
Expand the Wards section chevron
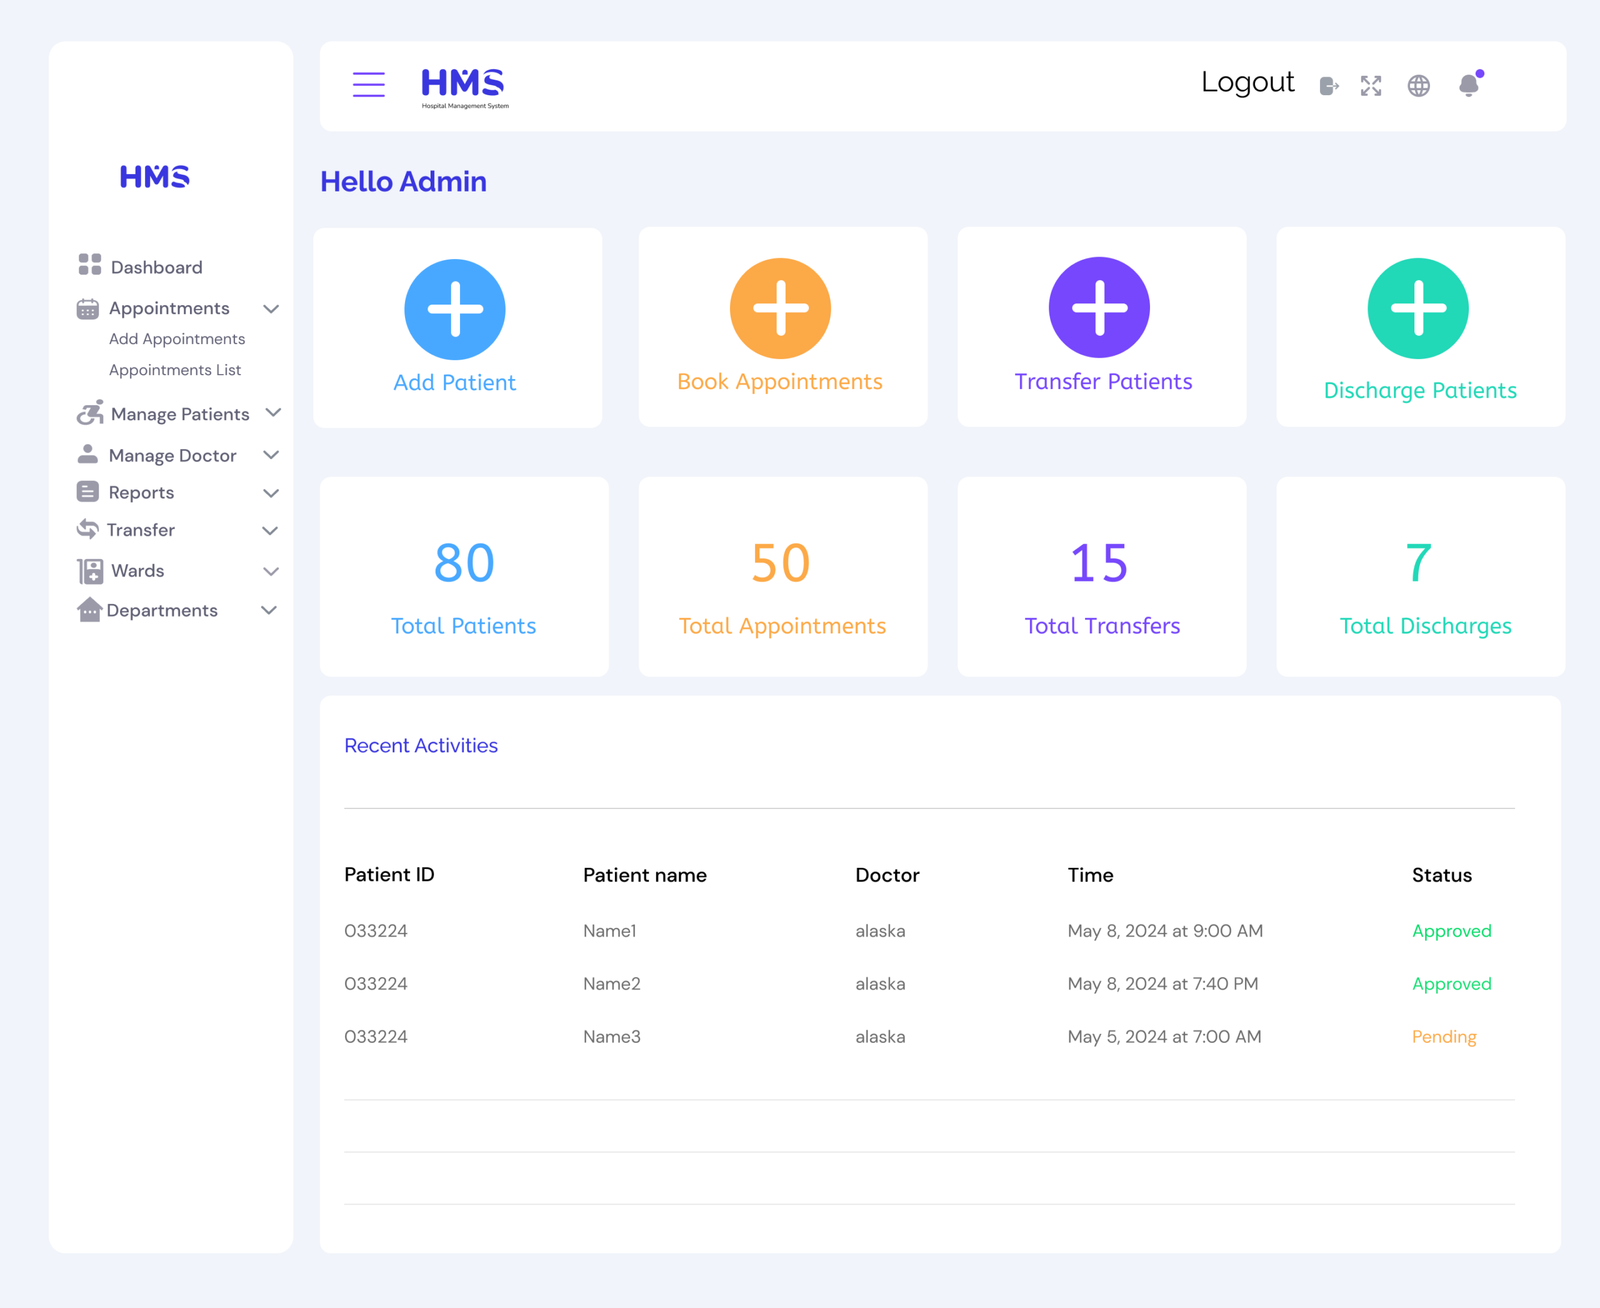click(x=271, y=571)
